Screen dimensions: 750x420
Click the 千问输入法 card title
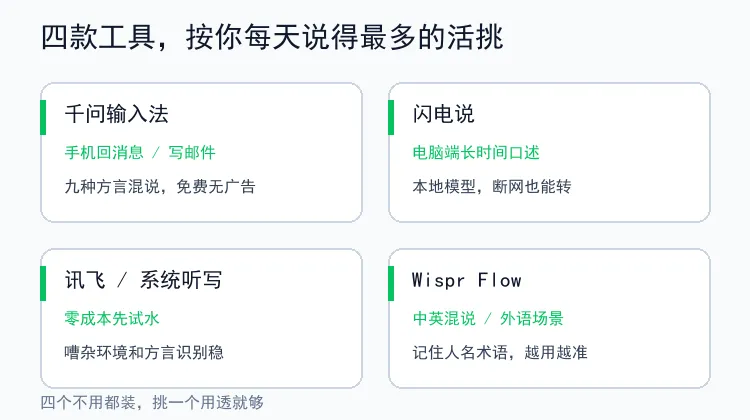pos(117,114)
